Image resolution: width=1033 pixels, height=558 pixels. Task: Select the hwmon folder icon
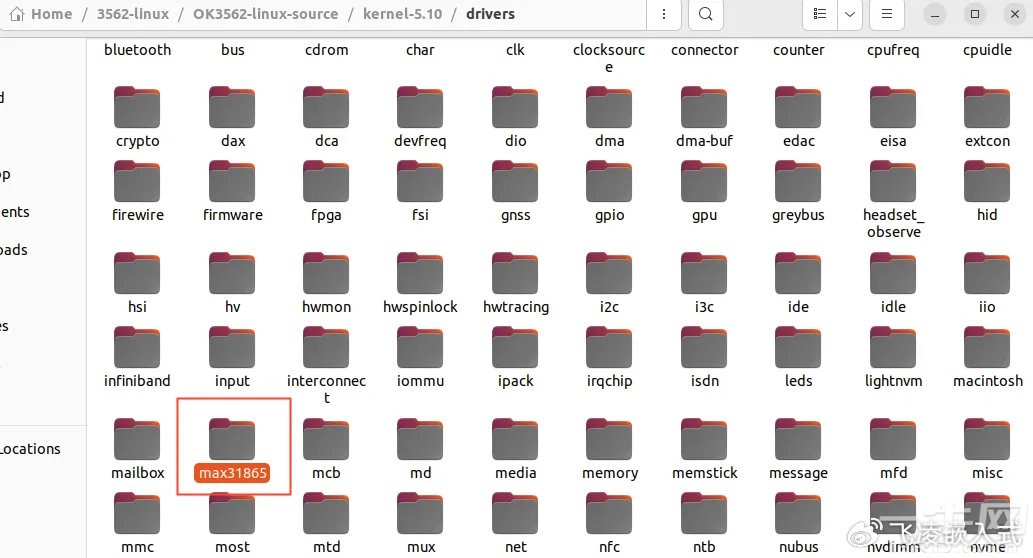(326, 273)
